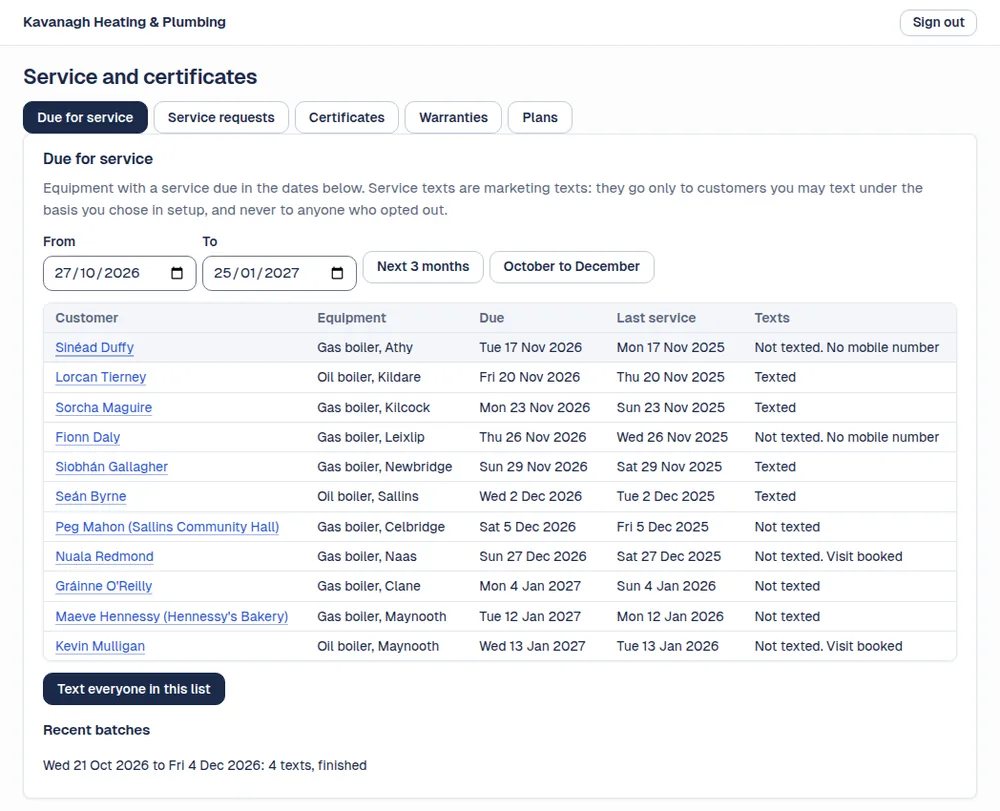Click the Recent batches heading

96,730
